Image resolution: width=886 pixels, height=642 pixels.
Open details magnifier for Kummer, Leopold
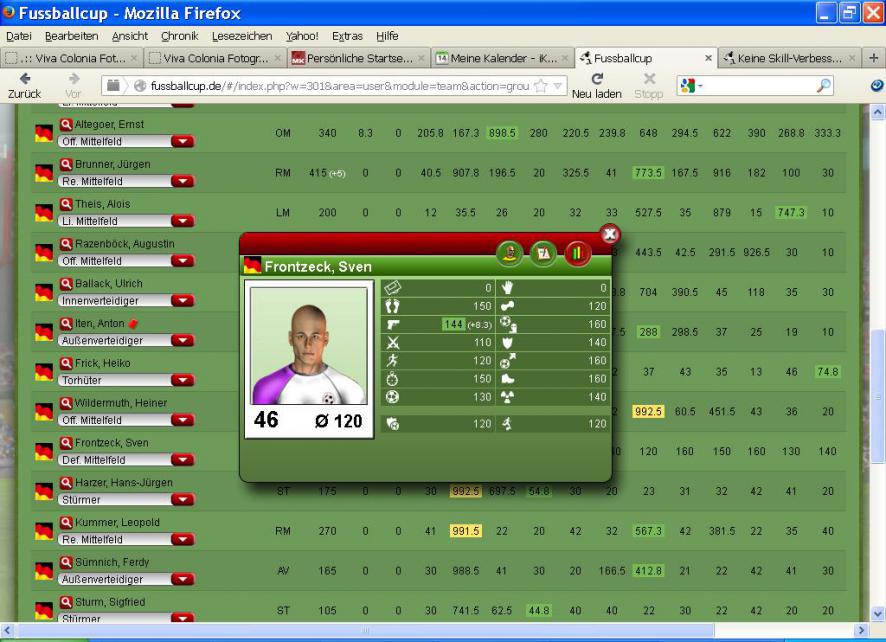point(66,523)
